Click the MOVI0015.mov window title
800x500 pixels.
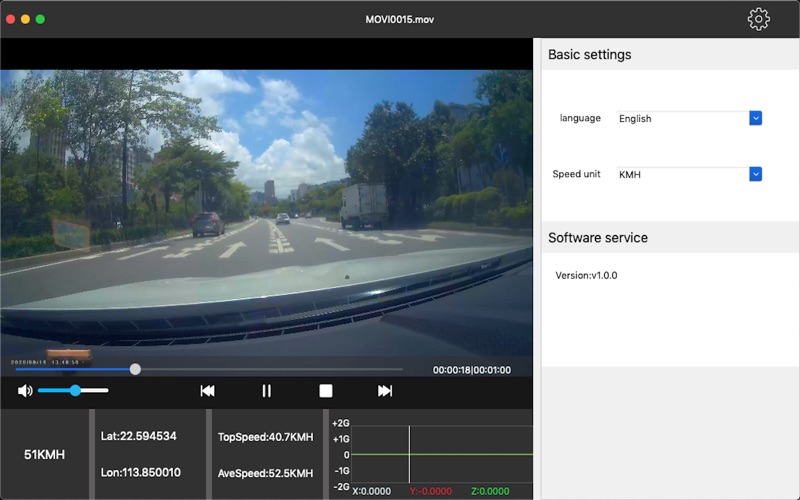point(399,19)
